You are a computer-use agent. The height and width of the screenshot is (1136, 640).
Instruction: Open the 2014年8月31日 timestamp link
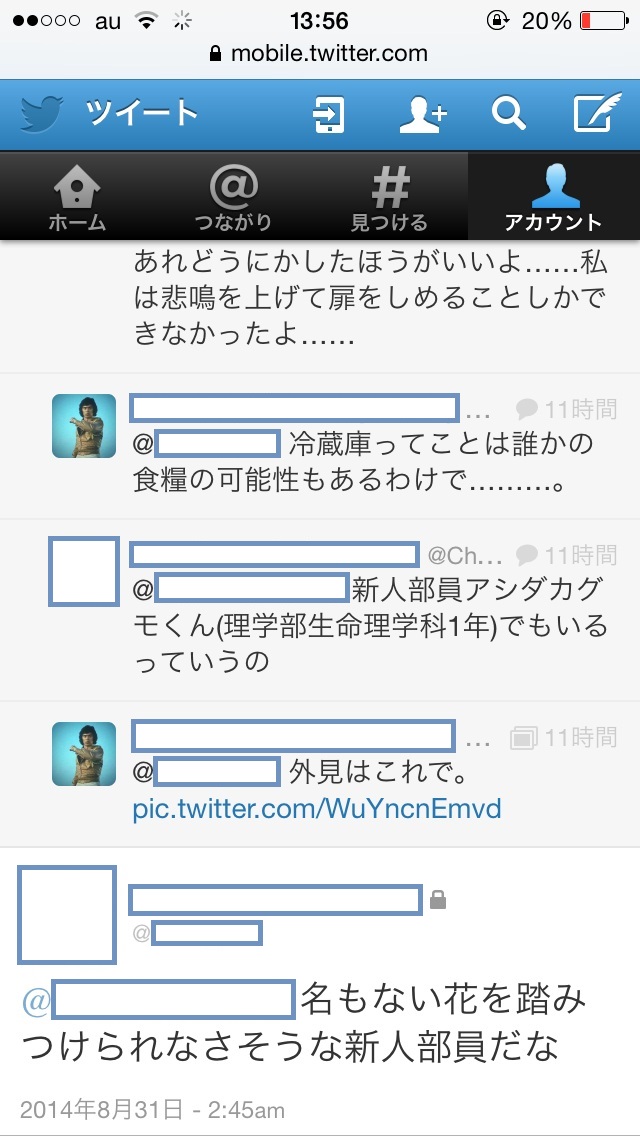click(x=152, y=1110)
